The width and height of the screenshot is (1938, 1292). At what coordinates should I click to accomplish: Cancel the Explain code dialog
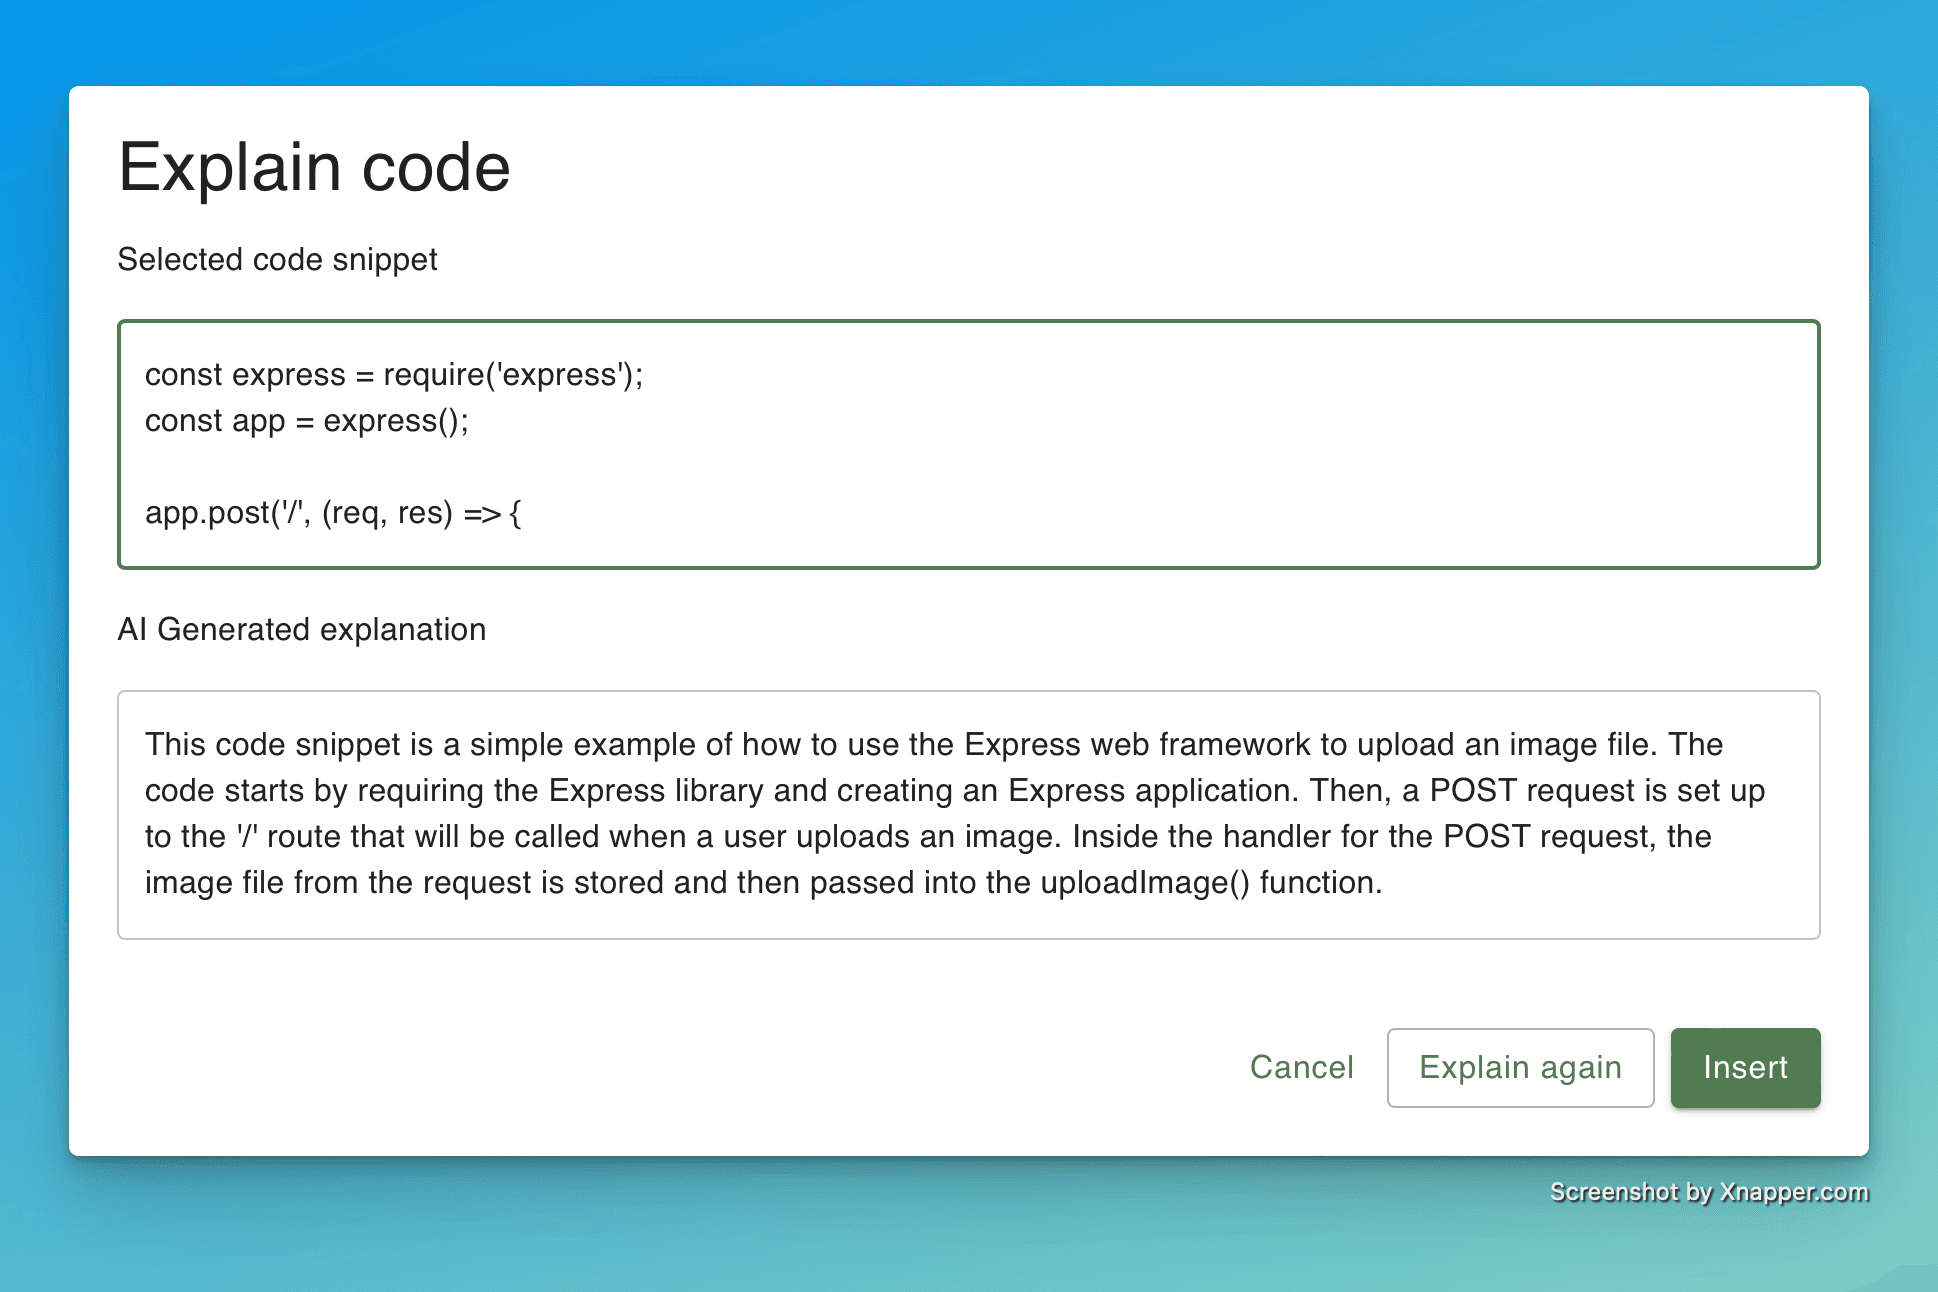(x=1301, y=1067)
